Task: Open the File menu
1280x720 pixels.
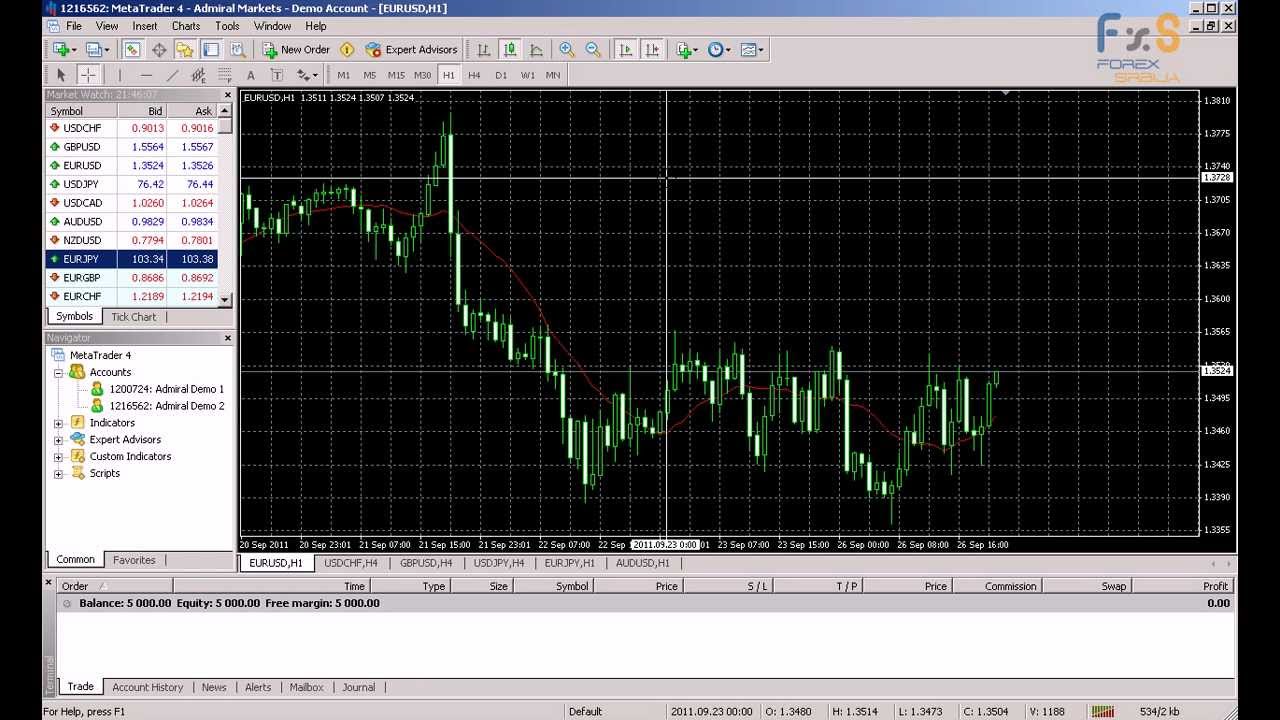Action: coord(73,26)
